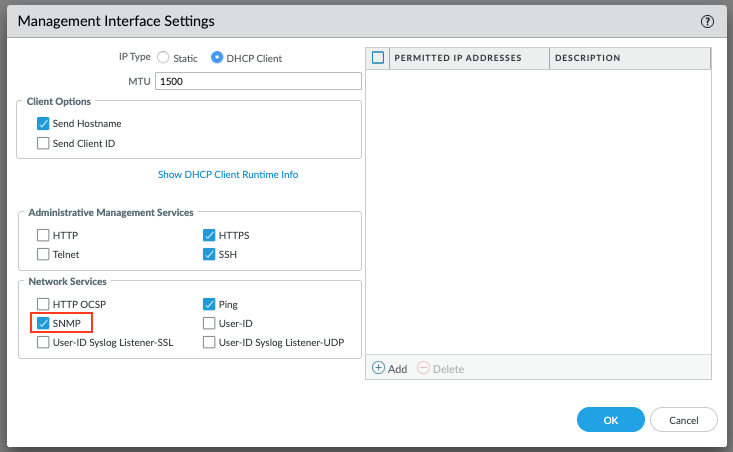Enable the Send Client ID checkbox
Image resolution: width=733 pixels, height=452 pixels.
(x=43, y=143)
